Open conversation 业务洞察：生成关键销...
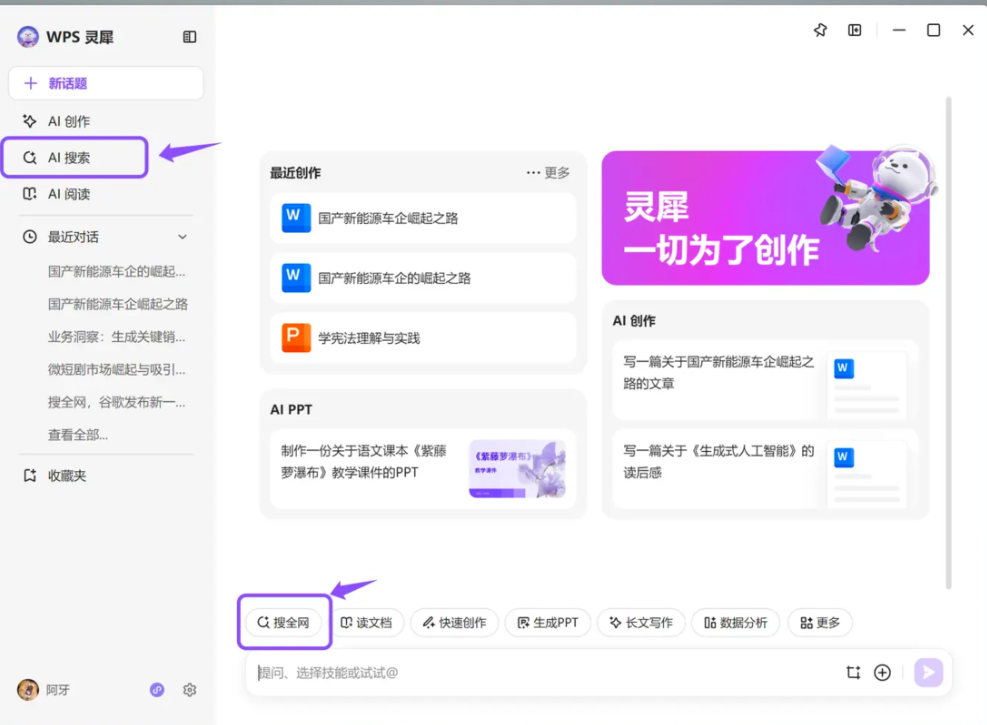 pyautogui.click(x=116, y=337)
